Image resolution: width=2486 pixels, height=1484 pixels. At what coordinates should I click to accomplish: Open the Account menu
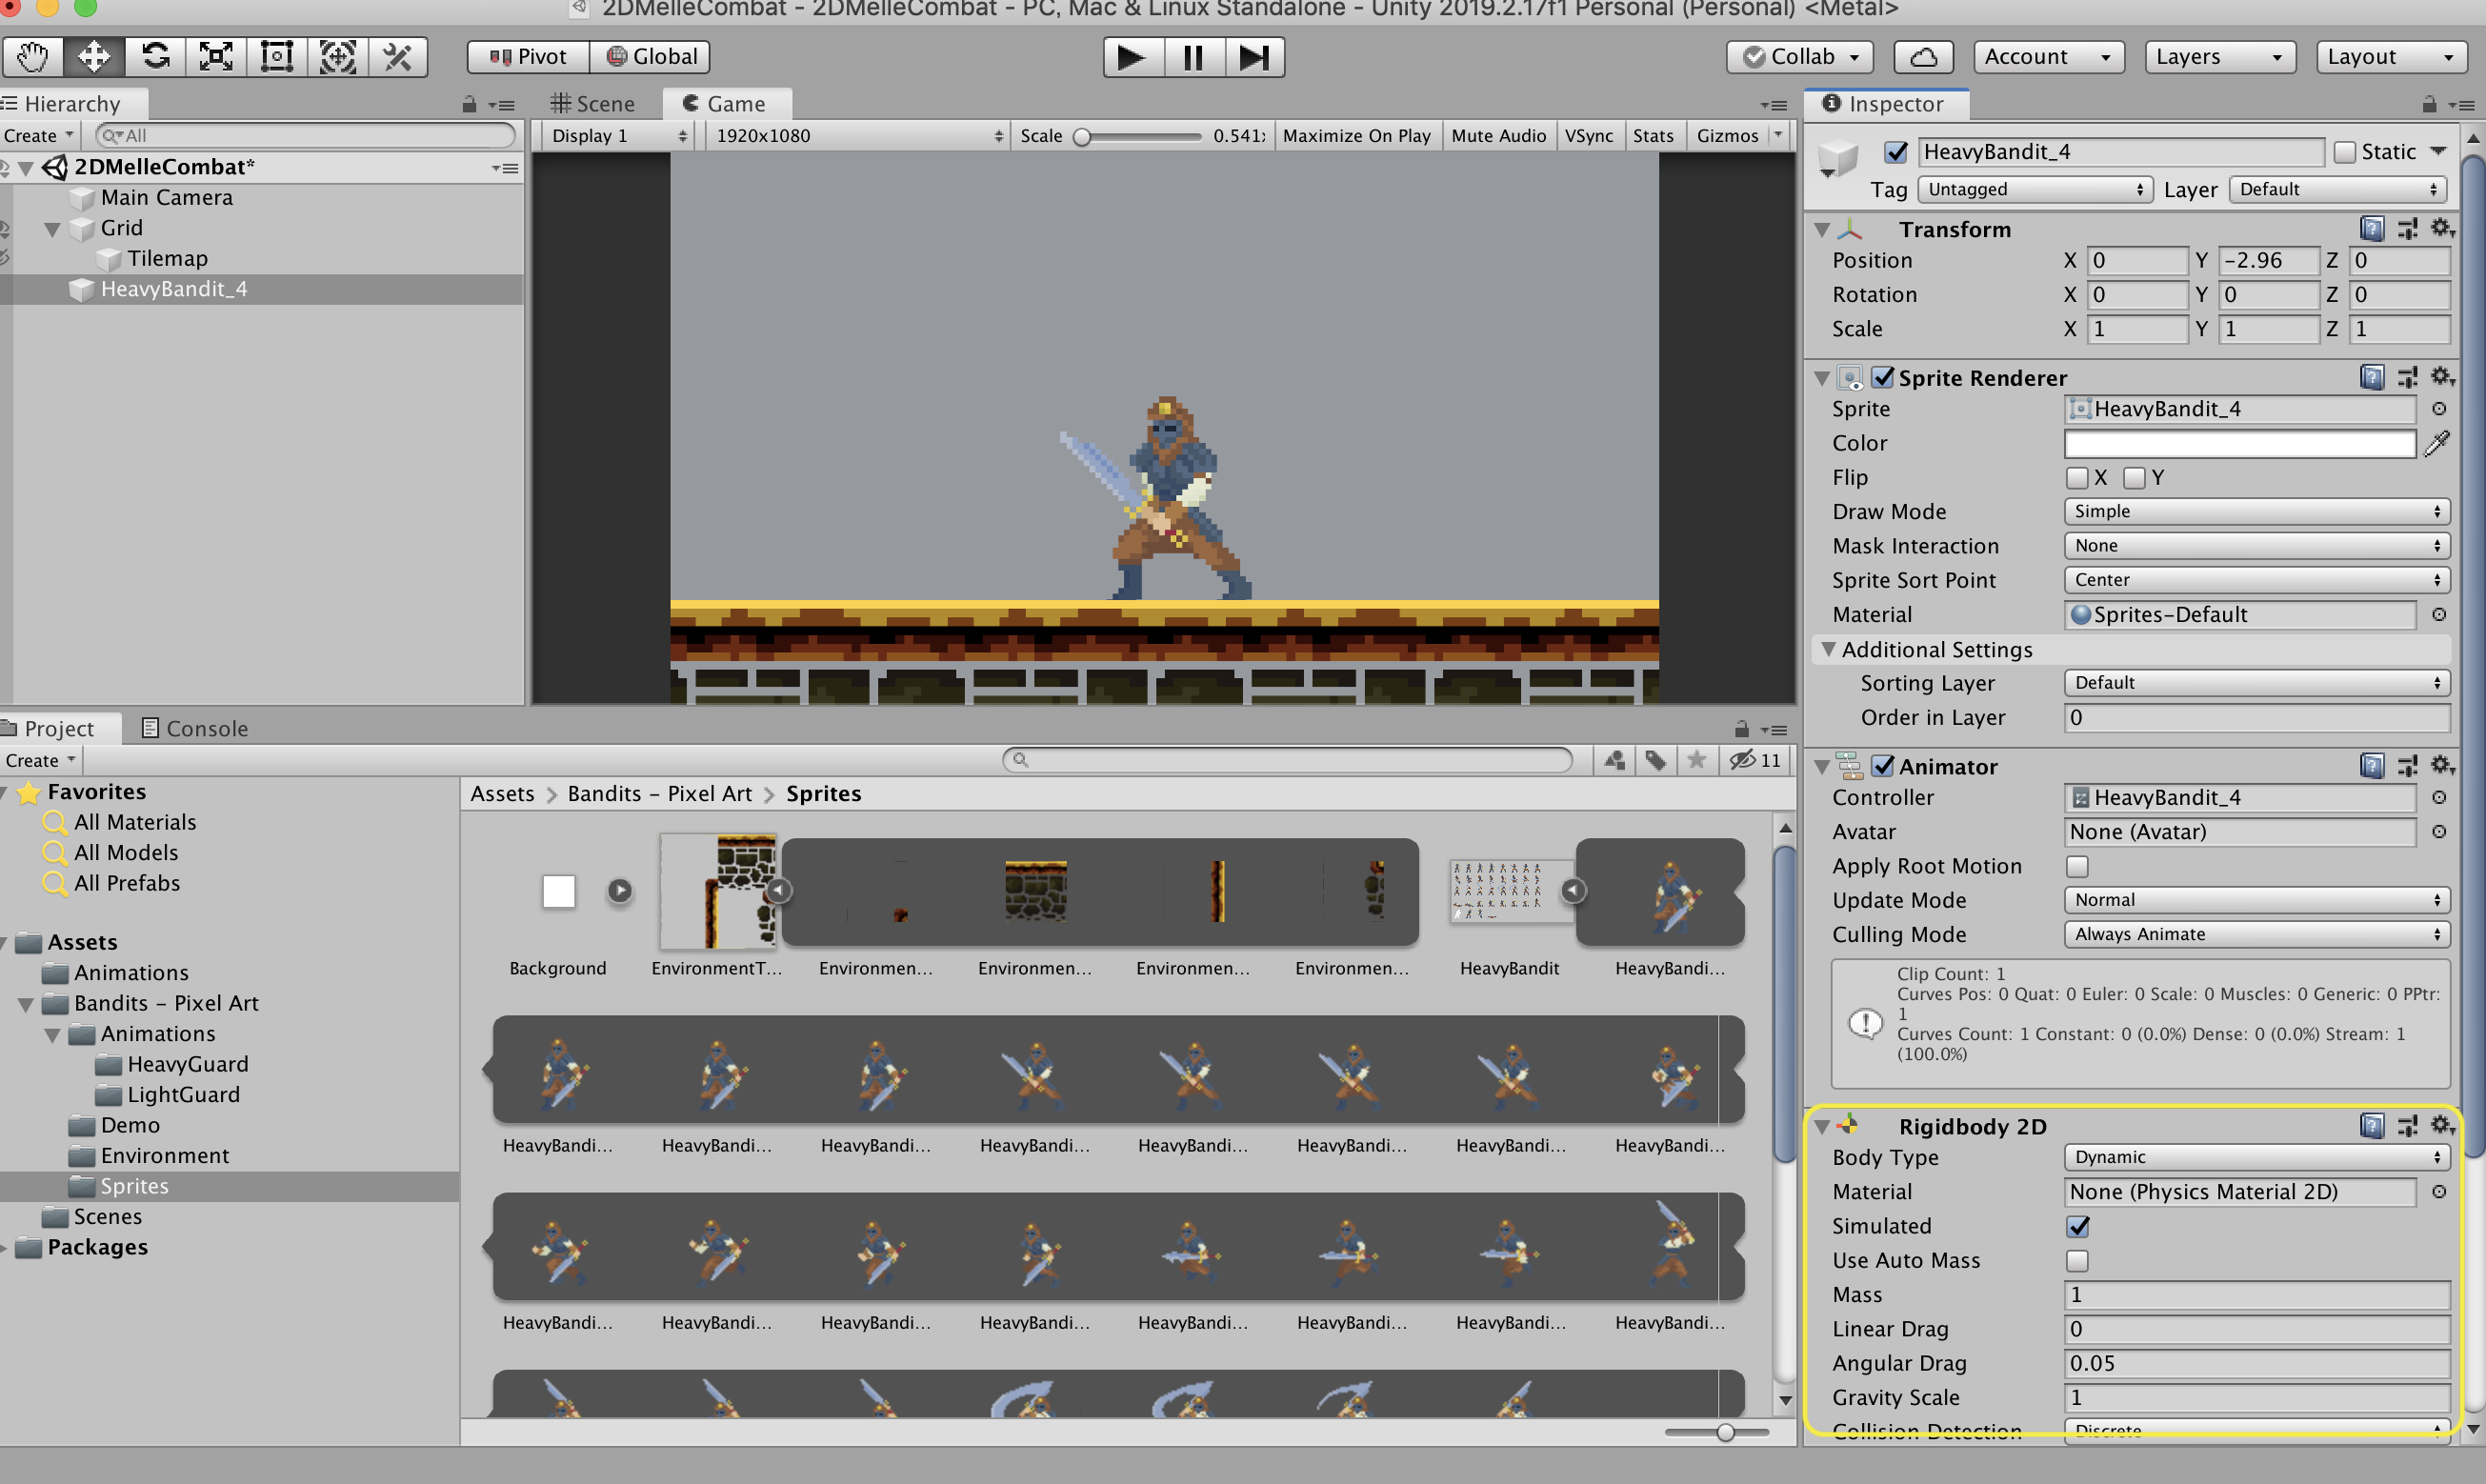coord(2047,57)
